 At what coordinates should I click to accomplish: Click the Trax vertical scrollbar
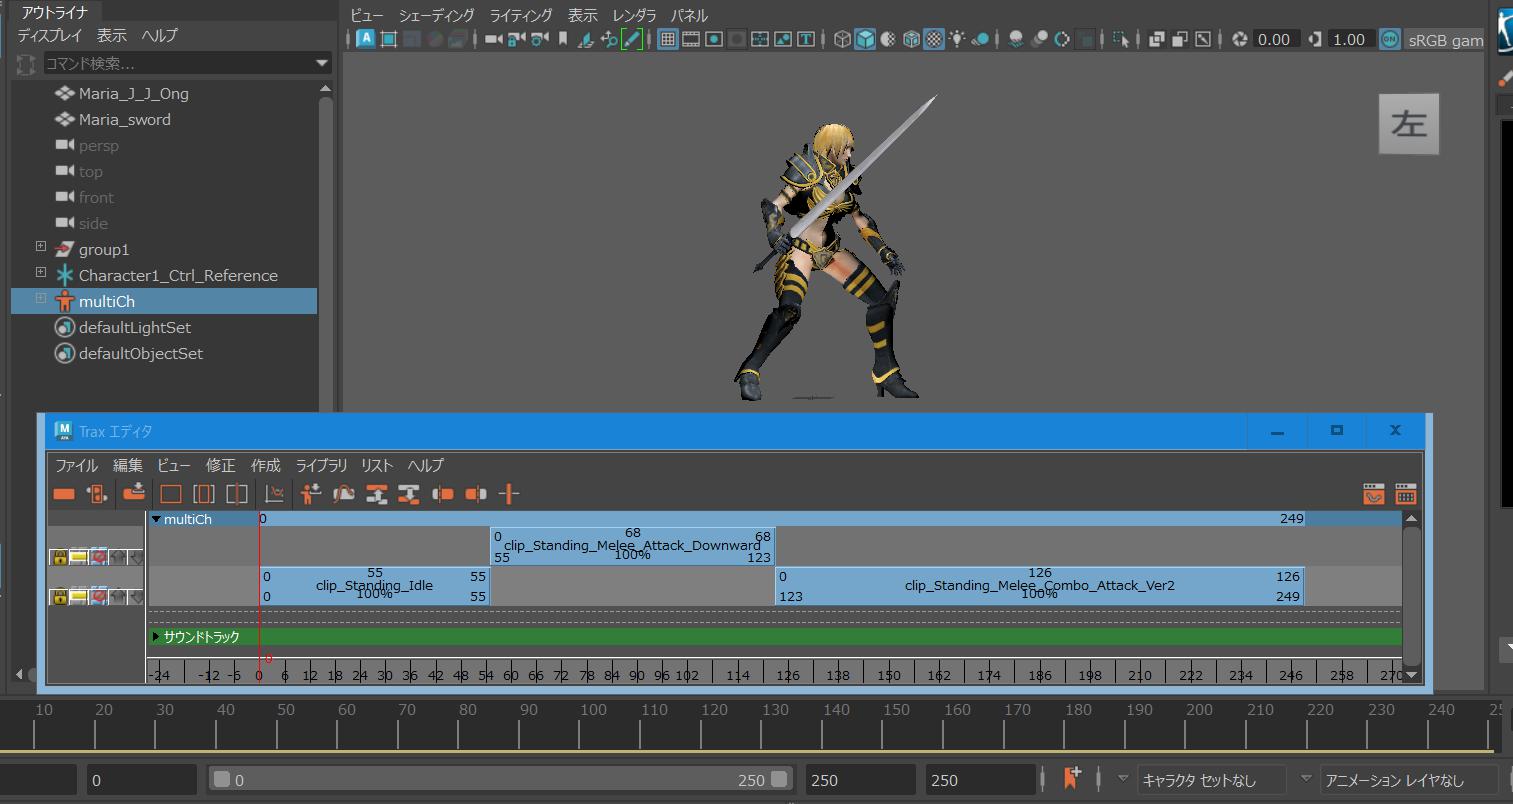1411,595
